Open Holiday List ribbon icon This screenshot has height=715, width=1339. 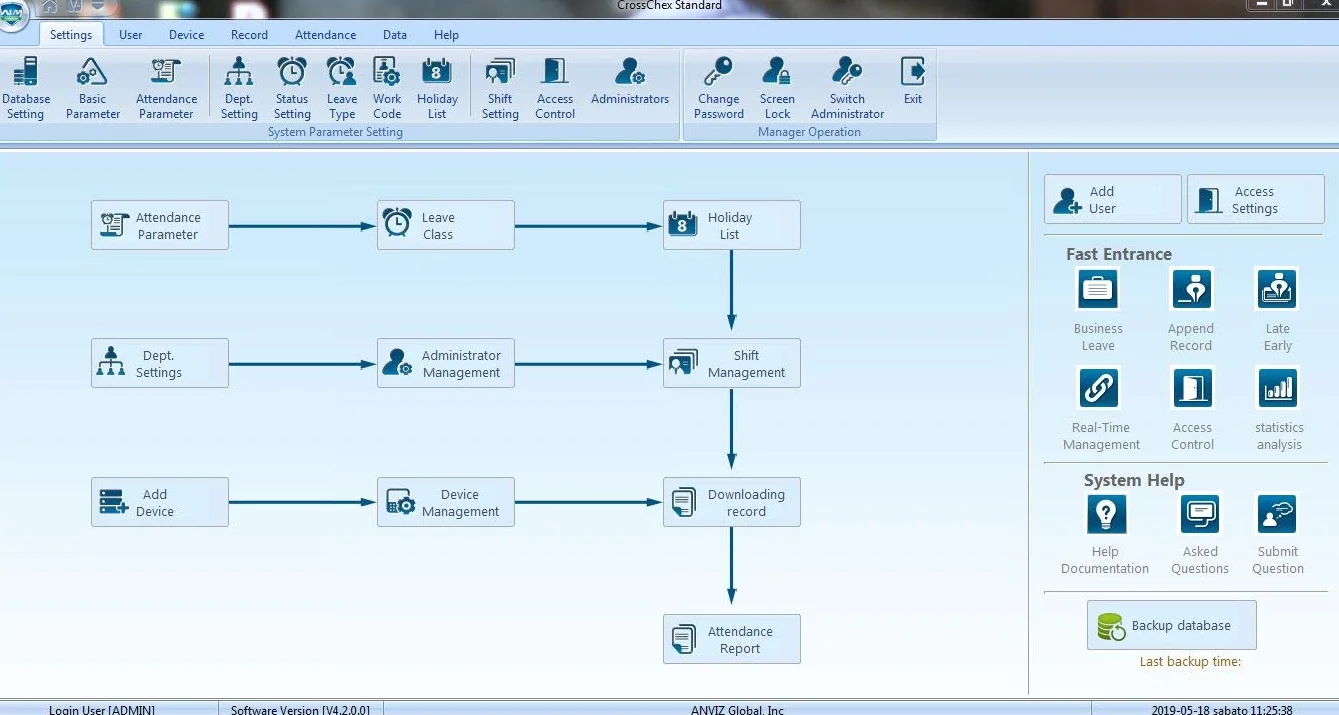(437, 88)
